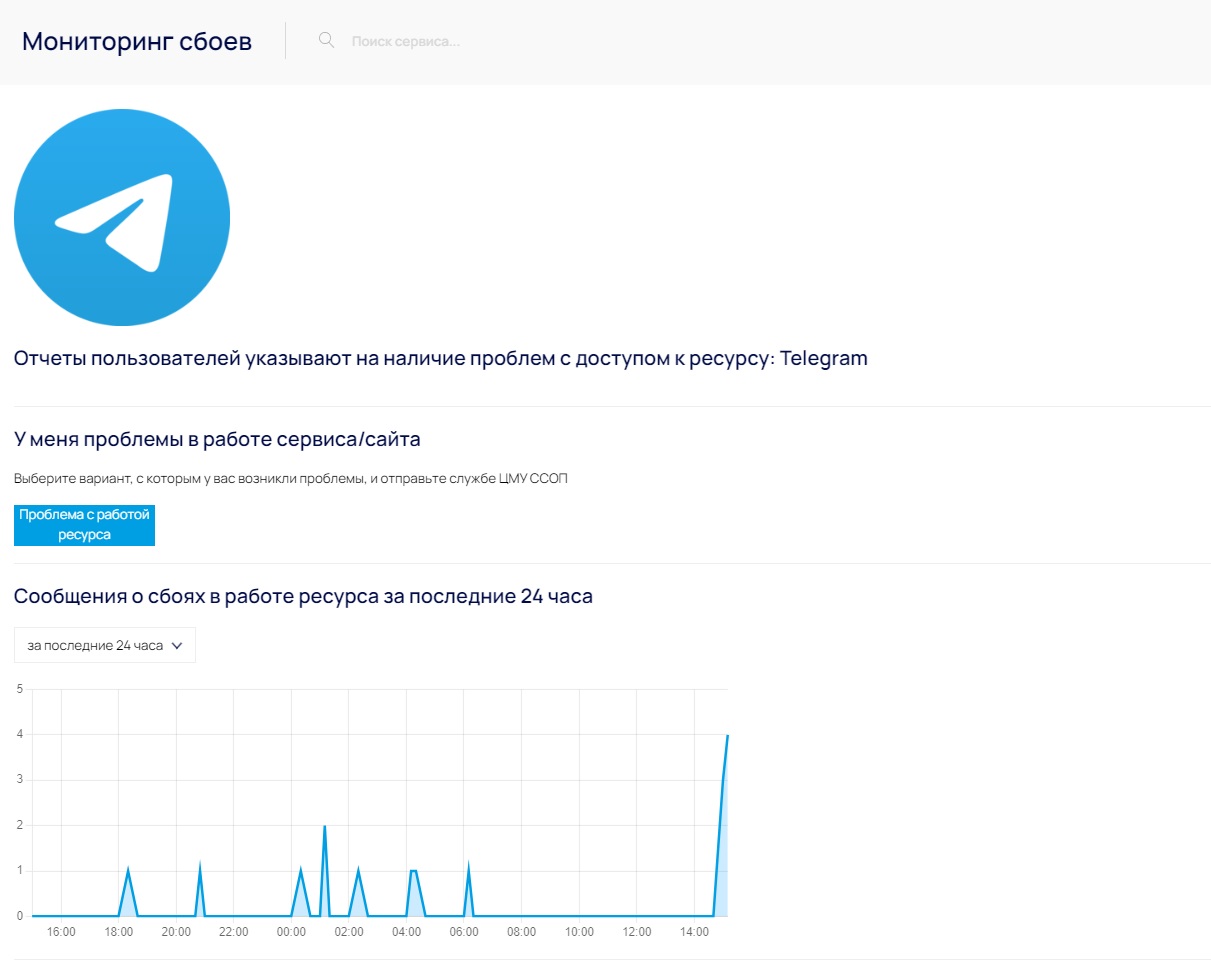
Task: Click the 16:00 x-axis label
Action: [x=61, y=932]
